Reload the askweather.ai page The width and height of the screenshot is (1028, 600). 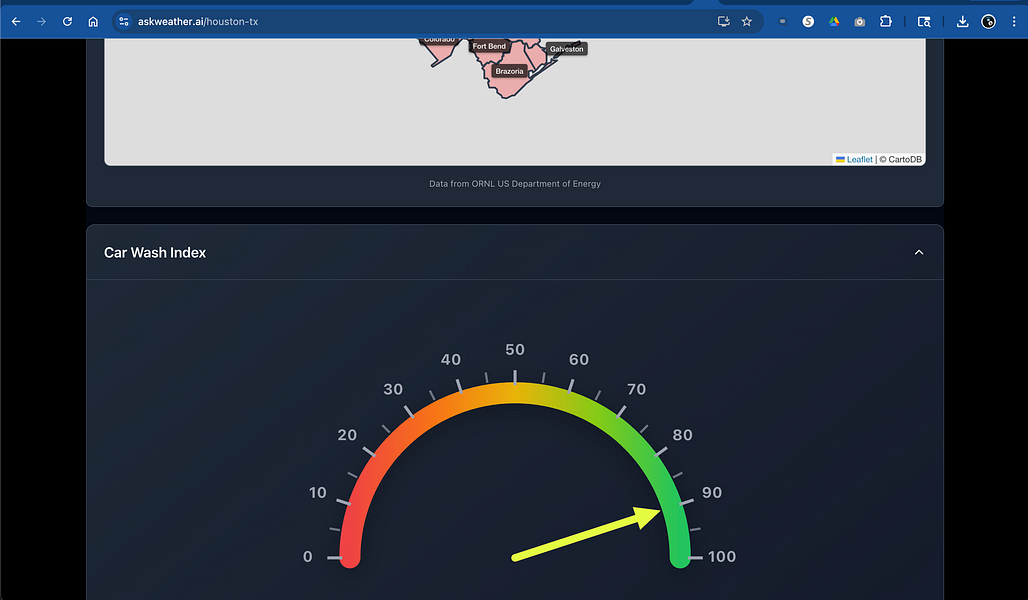(x=67, y=22)
